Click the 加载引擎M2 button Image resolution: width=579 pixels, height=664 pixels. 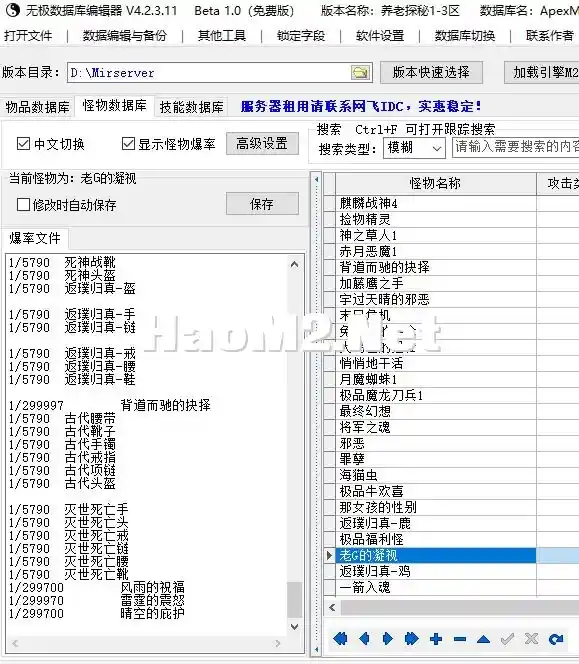pyautogui.click(x=542, y=72)
